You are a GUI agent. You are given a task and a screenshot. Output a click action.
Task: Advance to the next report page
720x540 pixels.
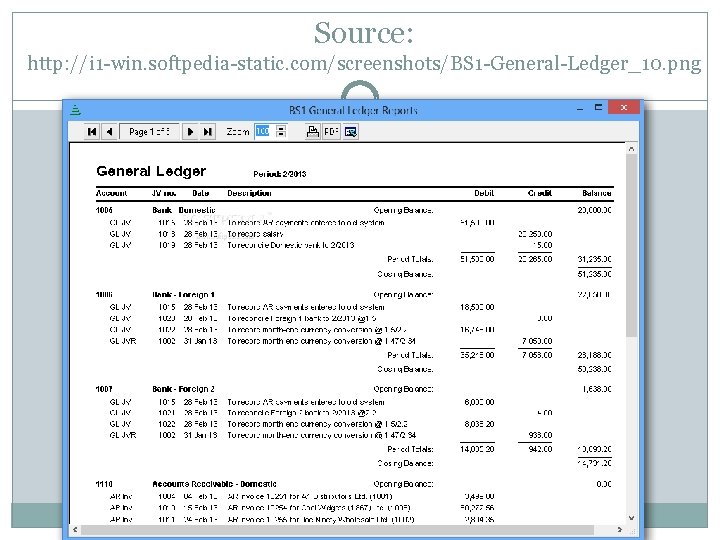click(x=190, y=132)
